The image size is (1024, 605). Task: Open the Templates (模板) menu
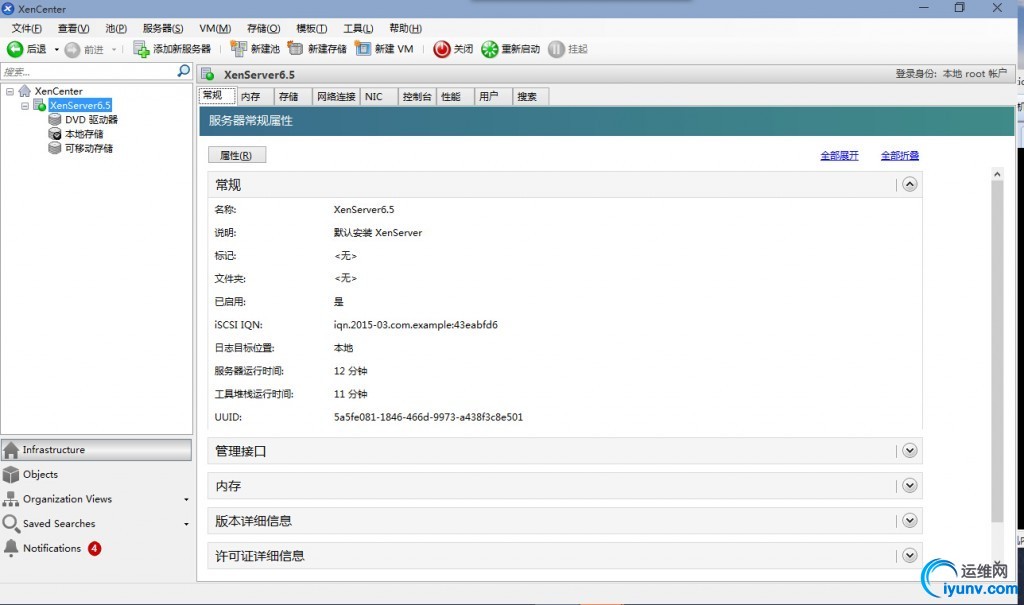coord(312,28)
